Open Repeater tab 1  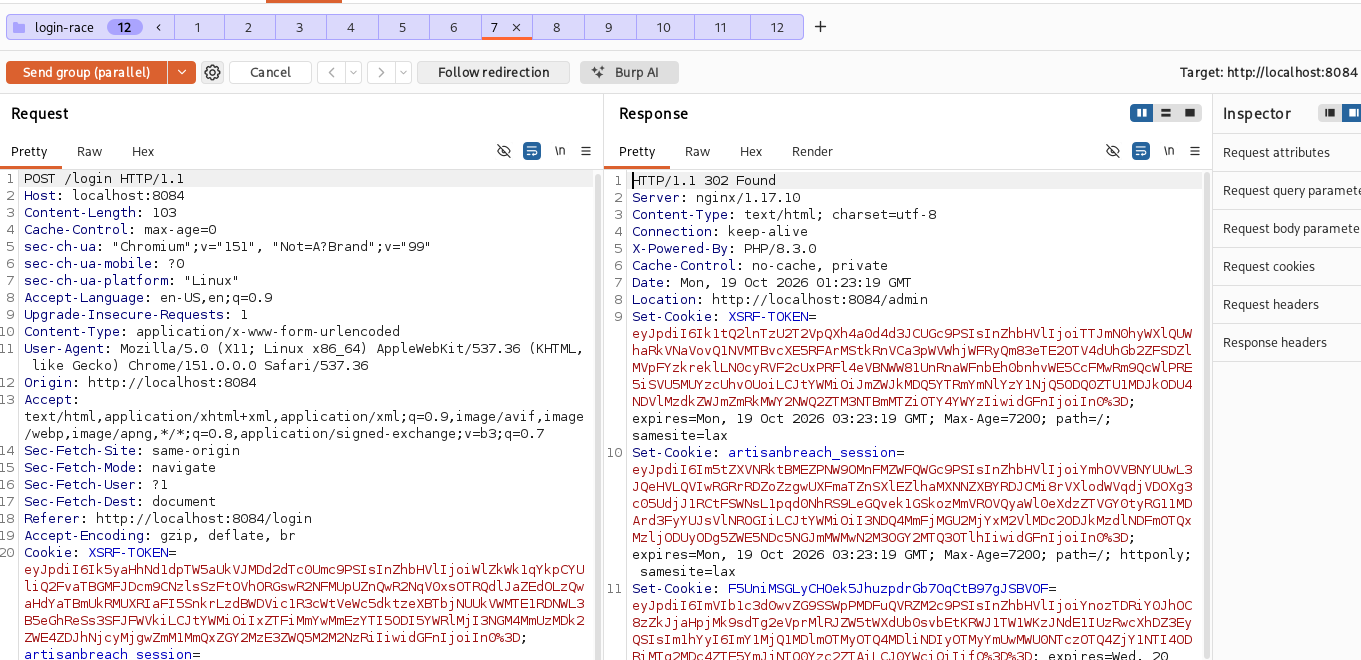pyautogui.click(x=197, y=28)
